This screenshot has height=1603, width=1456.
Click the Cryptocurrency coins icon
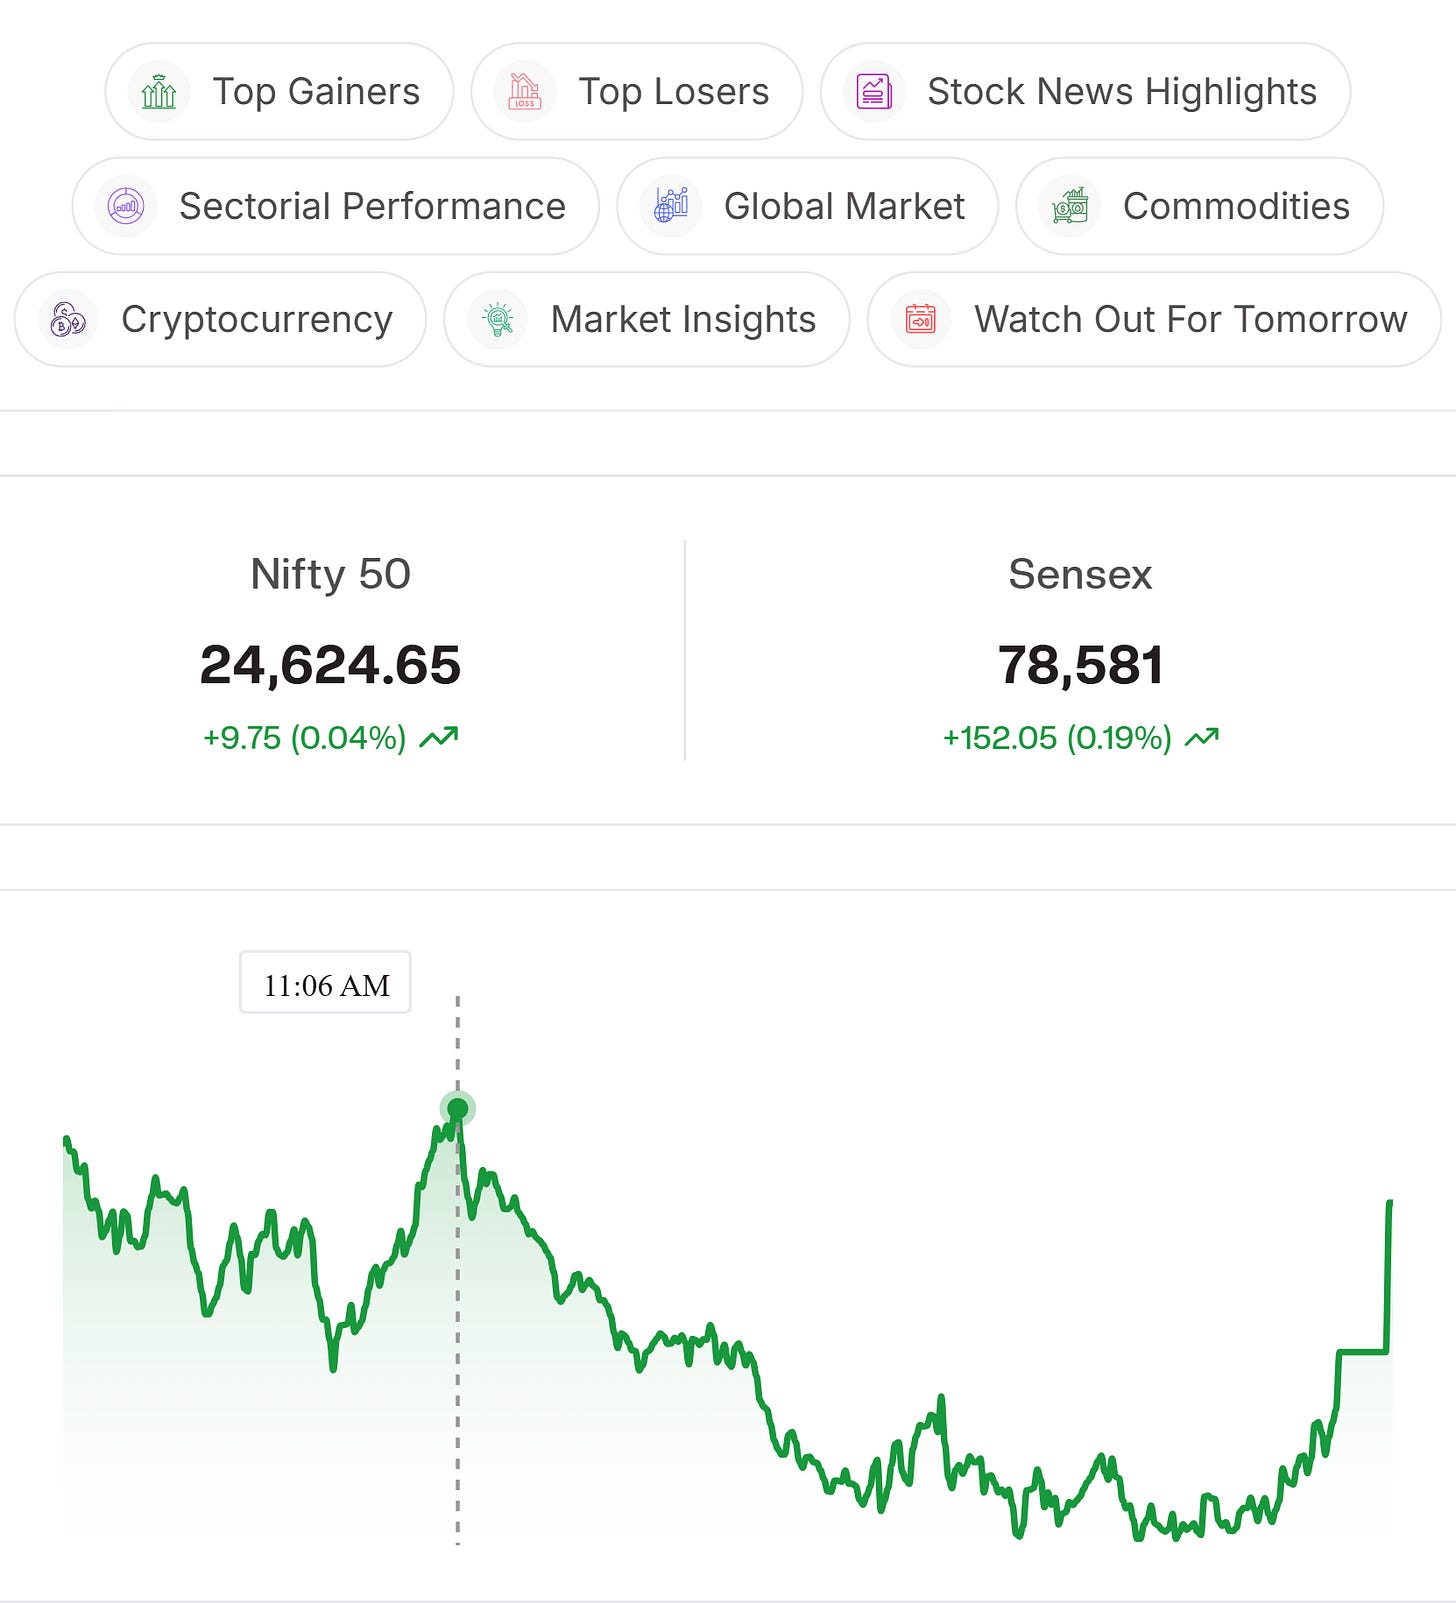[x=68, y=320]
